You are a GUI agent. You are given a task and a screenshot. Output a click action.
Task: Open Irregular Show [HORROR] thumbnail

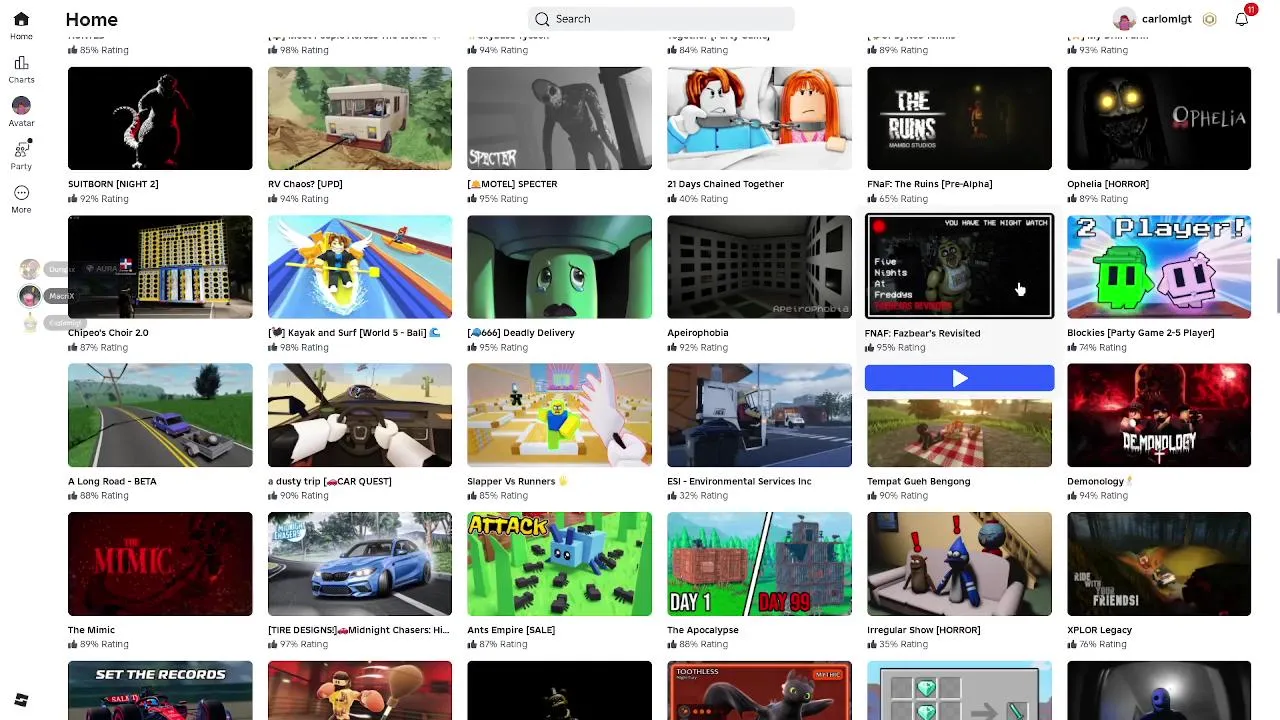[x=959, y=564]
